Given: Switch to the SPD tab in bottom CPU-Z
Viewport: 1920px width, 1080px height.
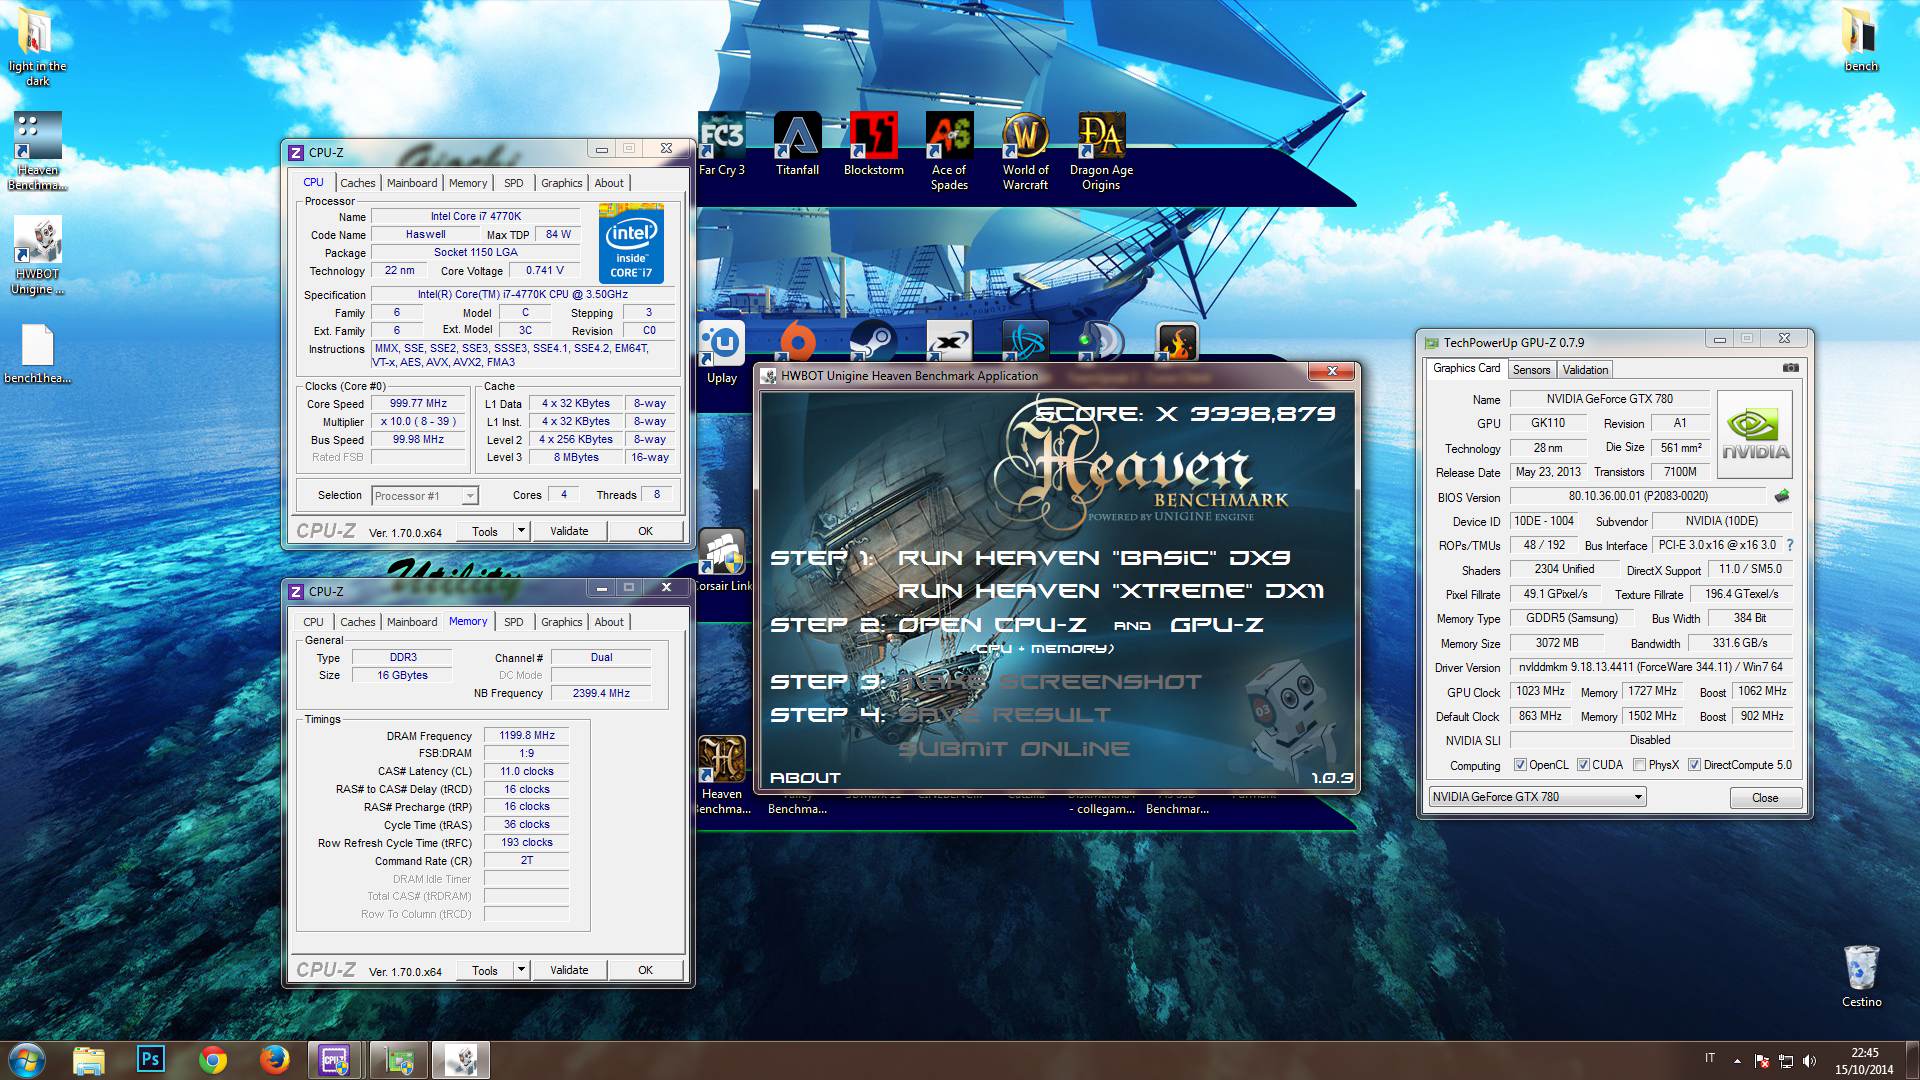Looking at the screenshot, I should (x=513, y=622).
